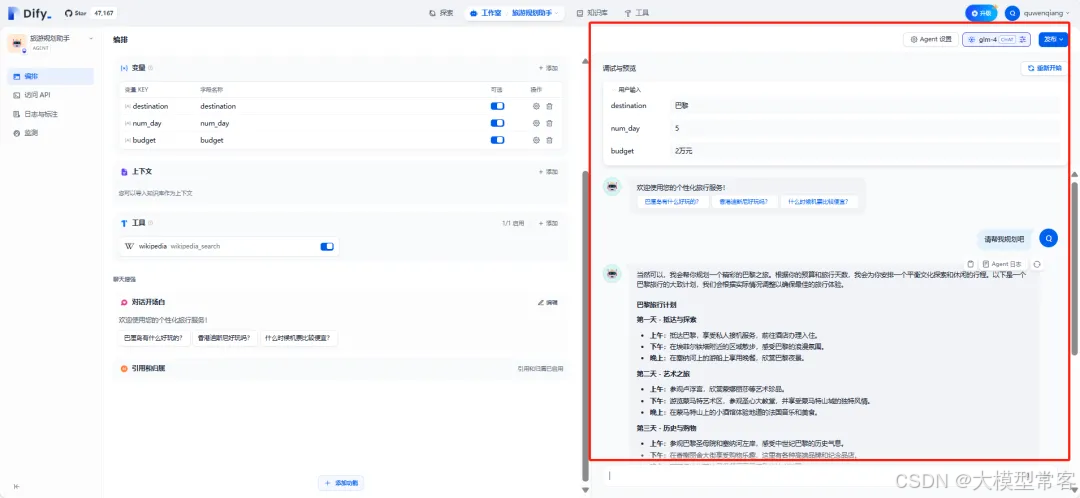Open Agent 设置 settings
Image resolution: width=1080 pixels, height=498 pixels.
pos(931,39)
